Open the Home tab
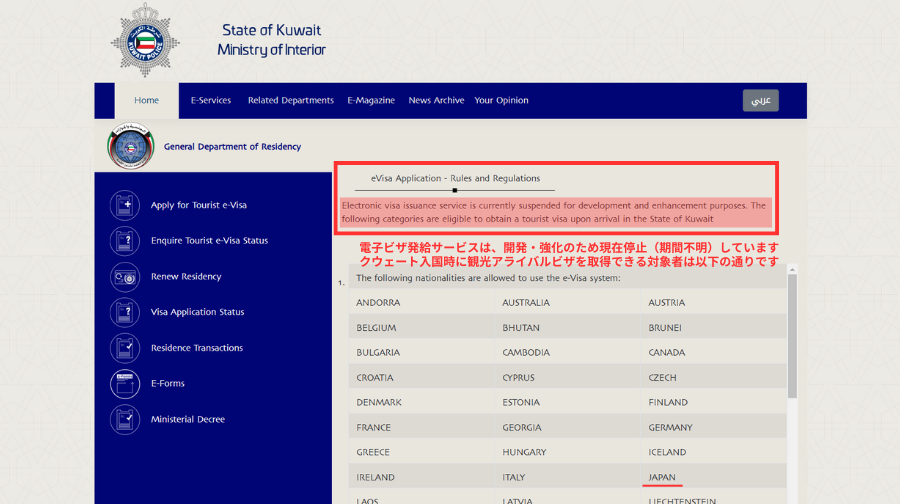900x504 pixels. tap(146, 100)
